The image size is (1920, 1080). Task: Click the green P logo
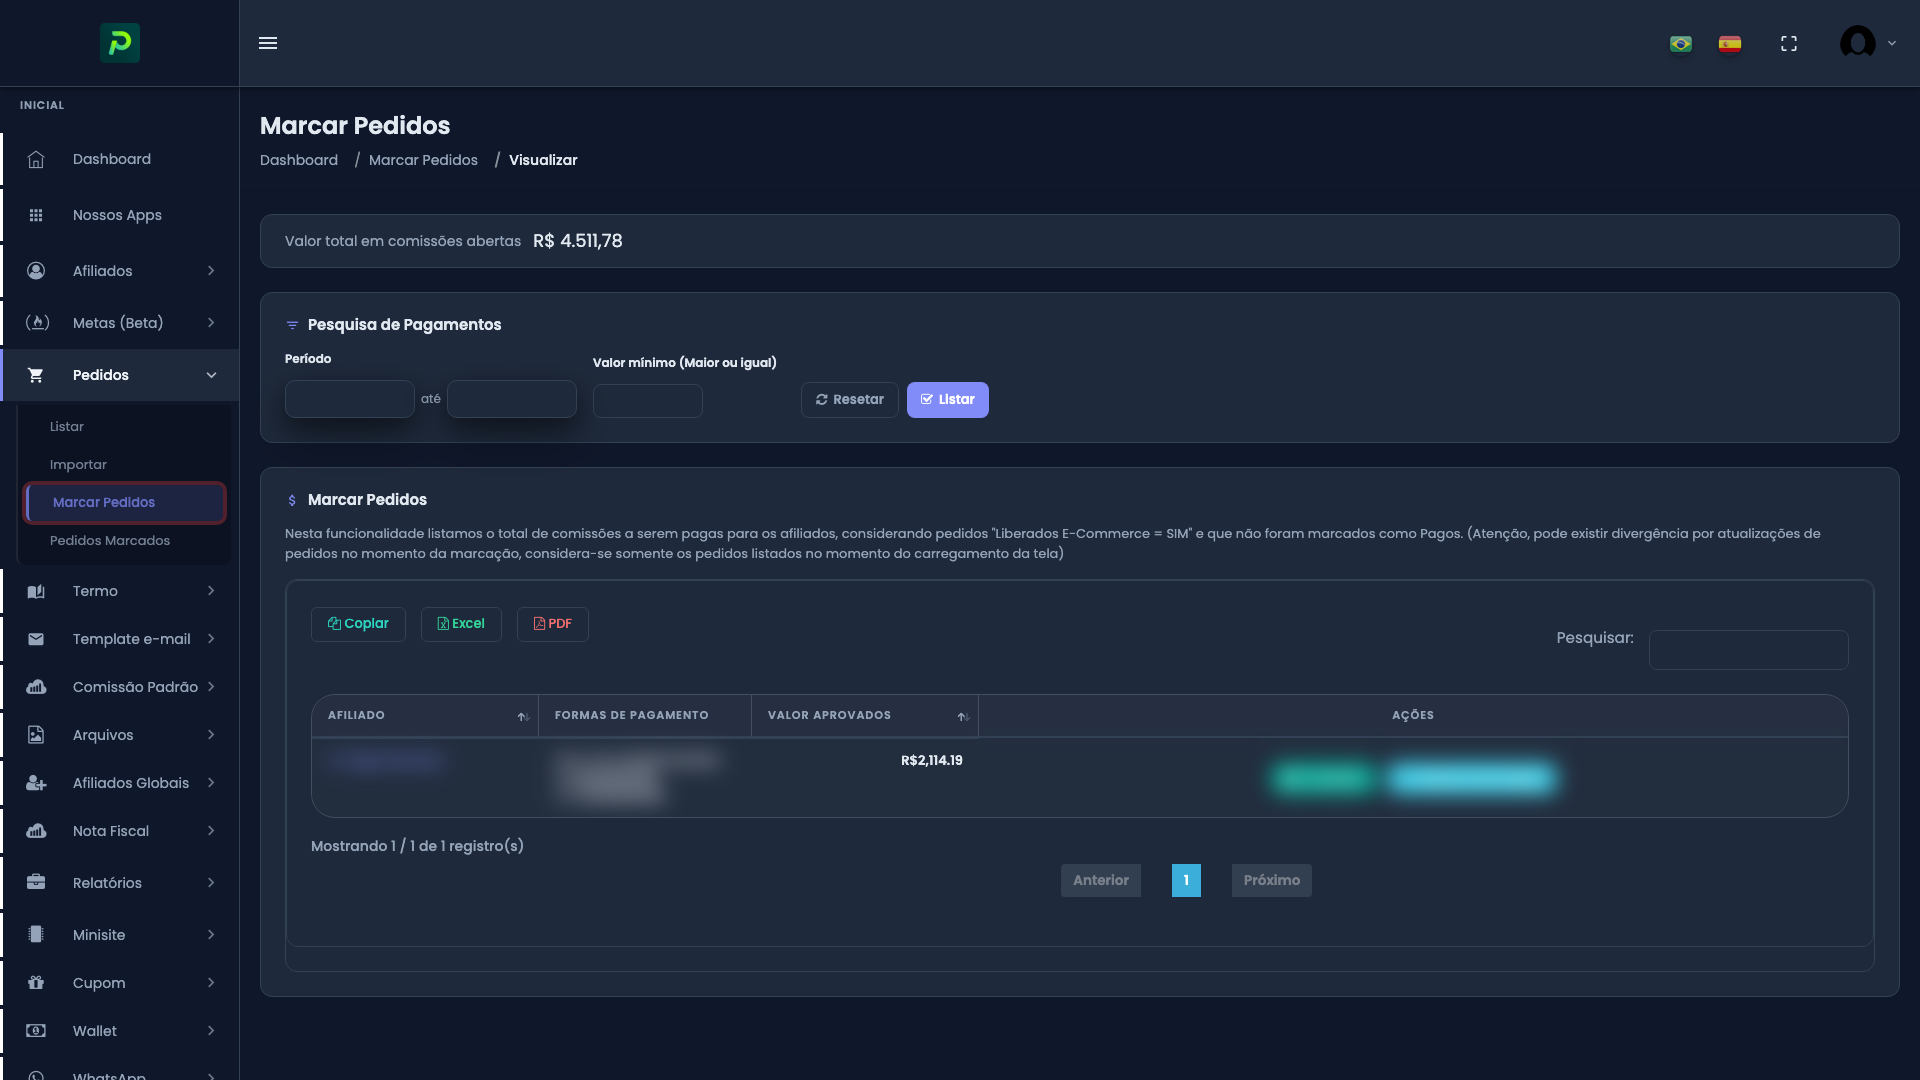[x=120, y=43]
